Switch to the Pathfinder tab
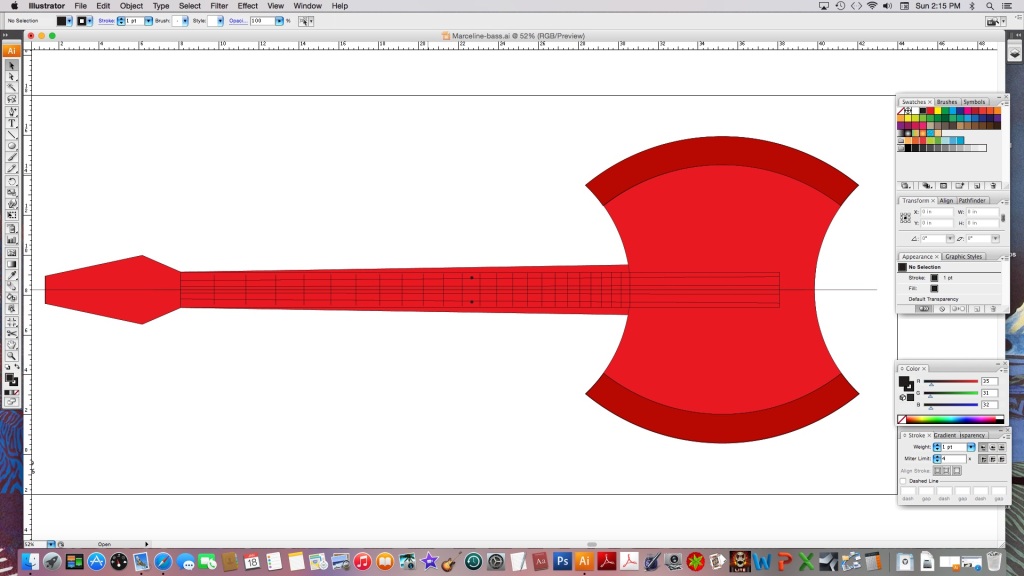 coord(972,200)
